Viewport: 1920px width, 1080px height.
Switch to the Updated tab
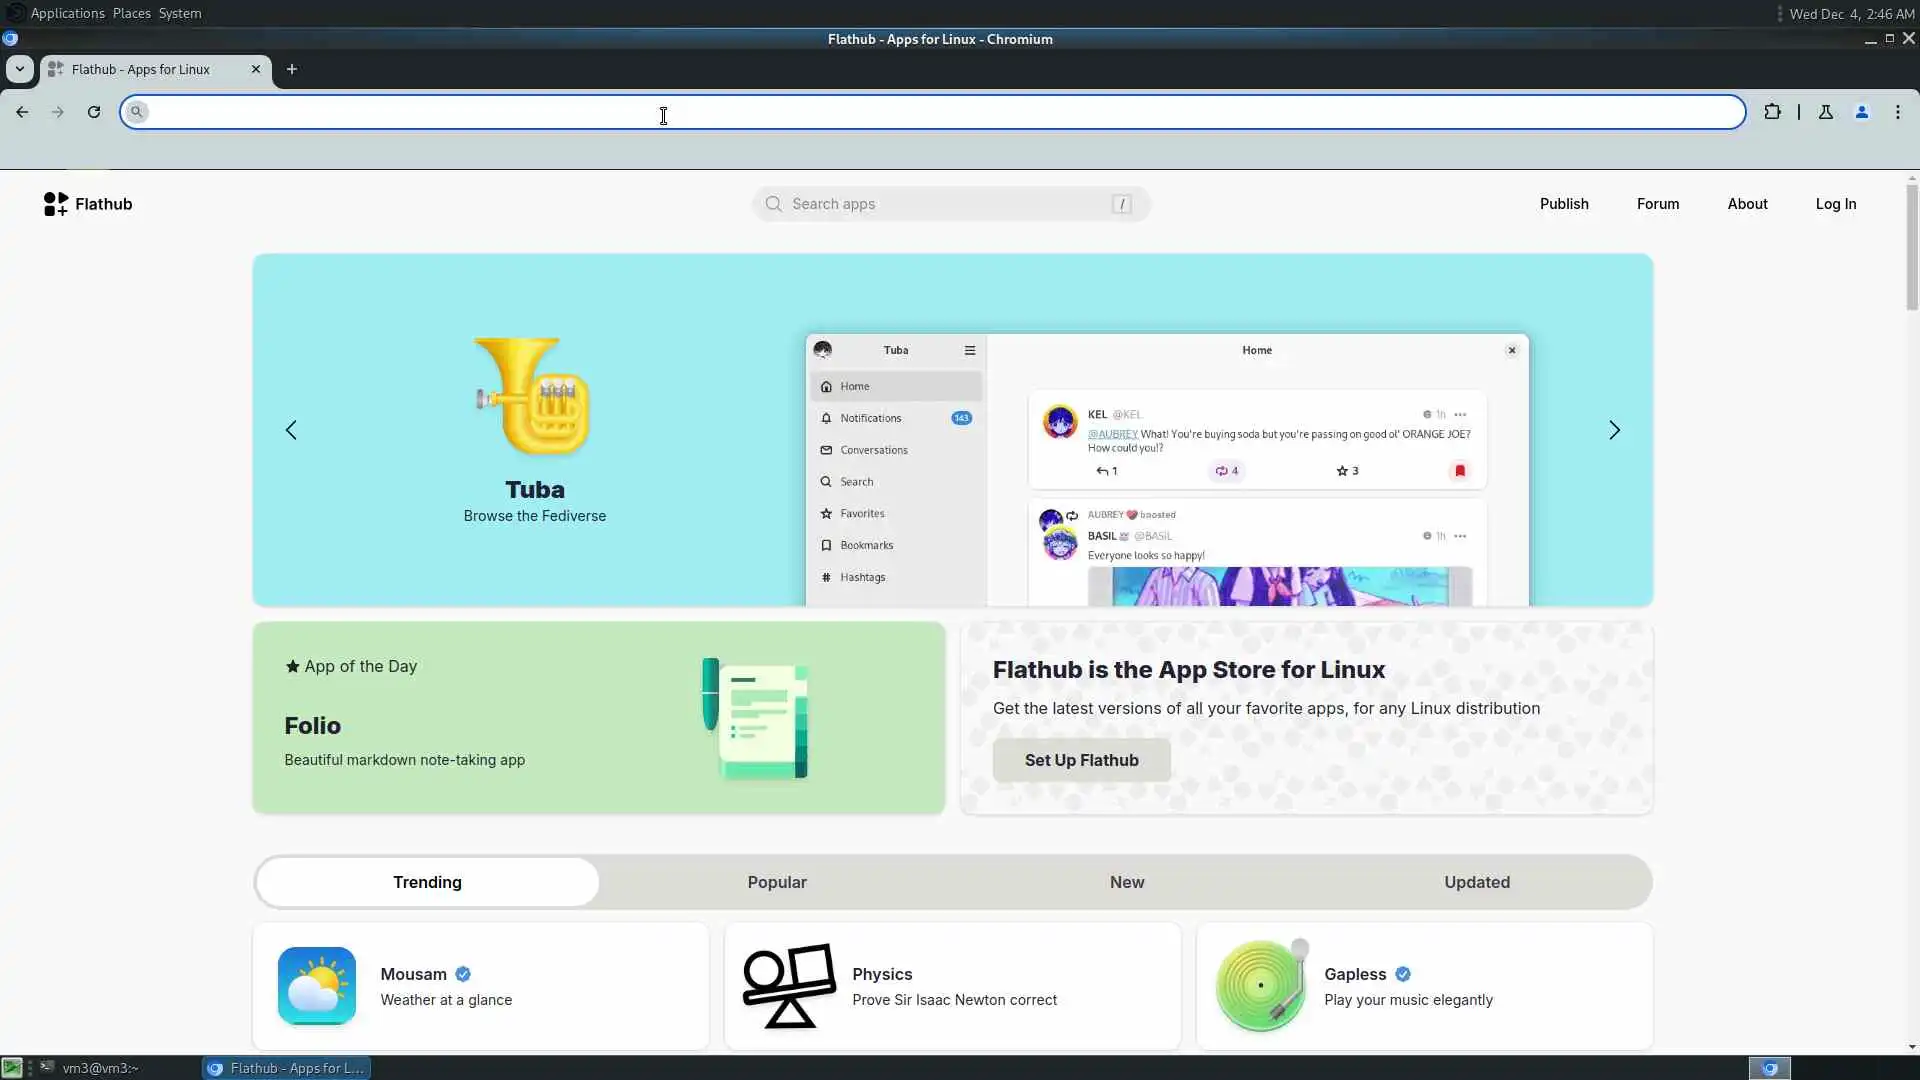click(x=1476, y=882)
